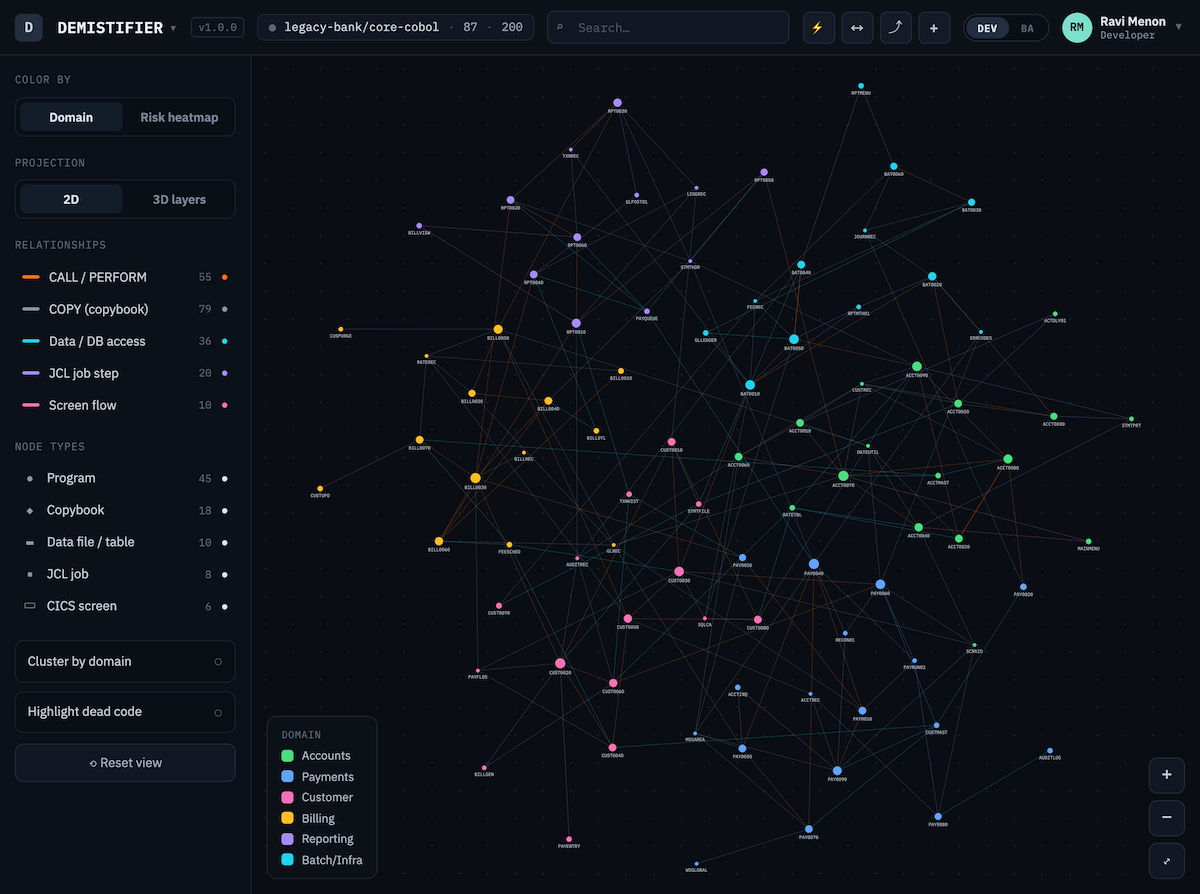Toggle Data / DB access relationship visibility
The width and height of the screenshot is (1200, 894).
(x=125, y=341)
